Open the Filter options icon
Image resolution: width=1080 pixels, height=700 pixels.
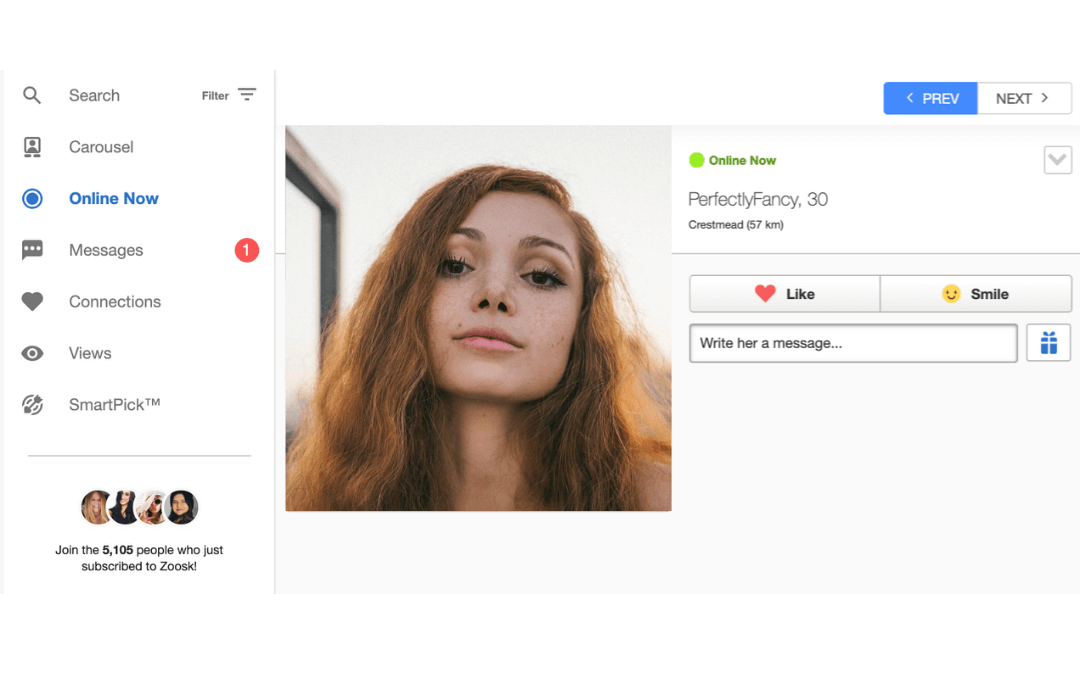tap(247, 95)
